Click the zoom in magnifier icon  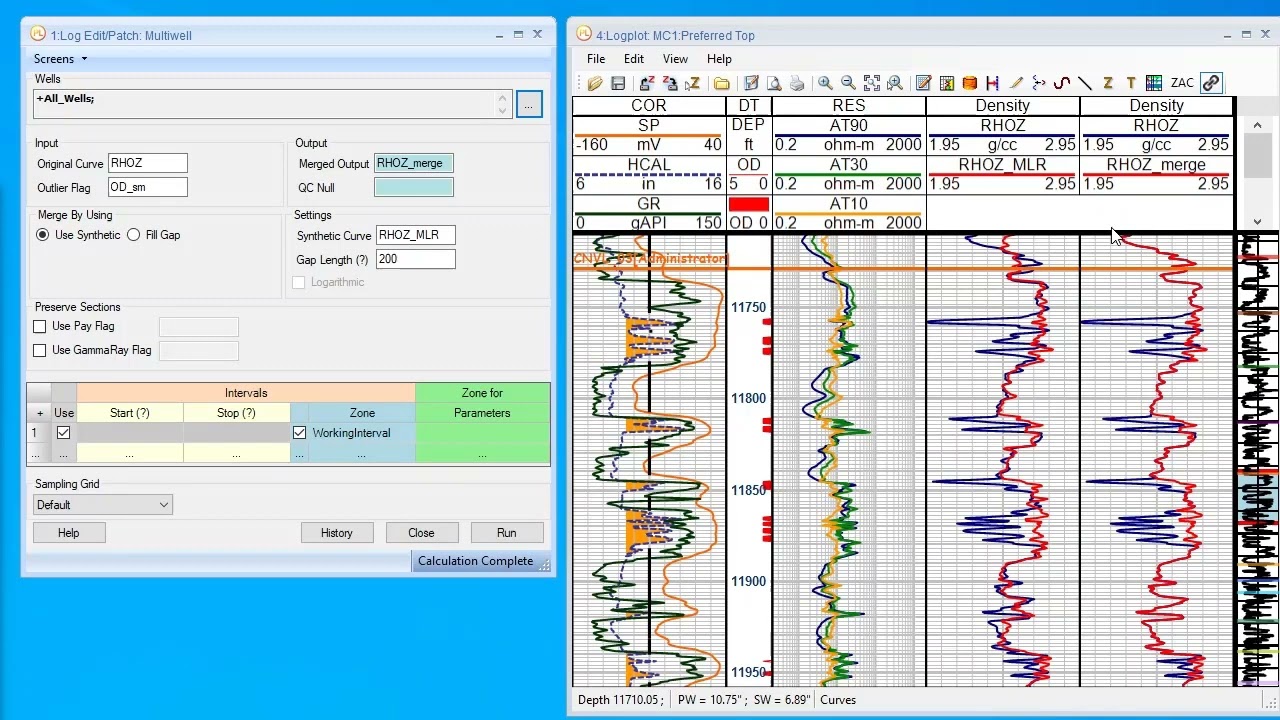825,83
